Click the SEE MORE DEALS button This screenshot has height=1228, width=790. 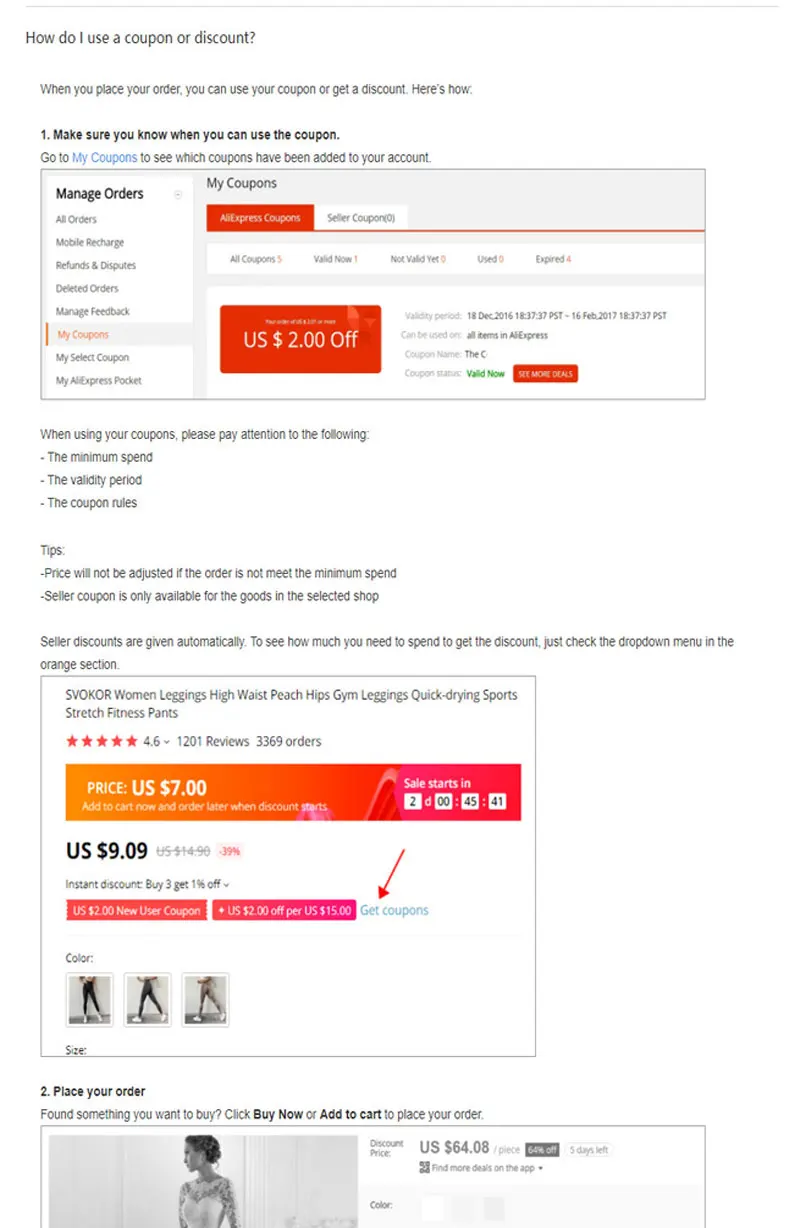pyautogui.click(x=545, y=374)
